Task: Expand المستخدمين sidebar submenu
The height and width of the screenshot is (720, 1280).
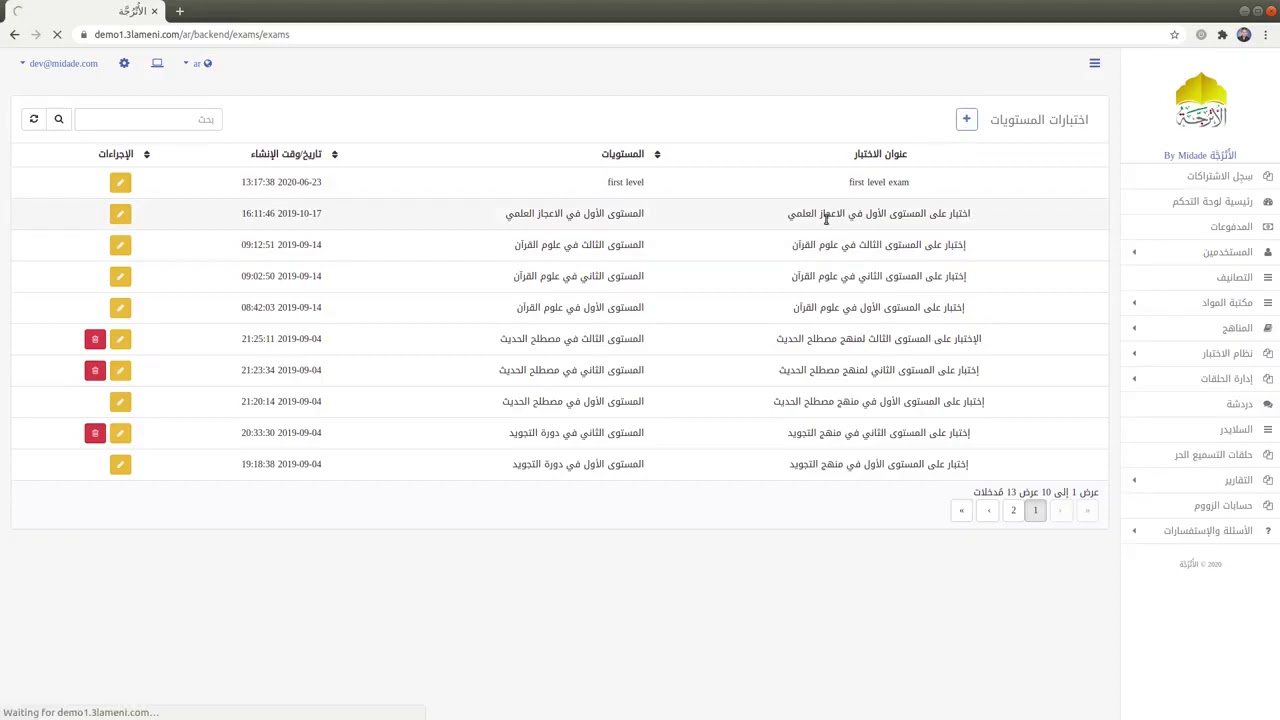Action: 1199,252
